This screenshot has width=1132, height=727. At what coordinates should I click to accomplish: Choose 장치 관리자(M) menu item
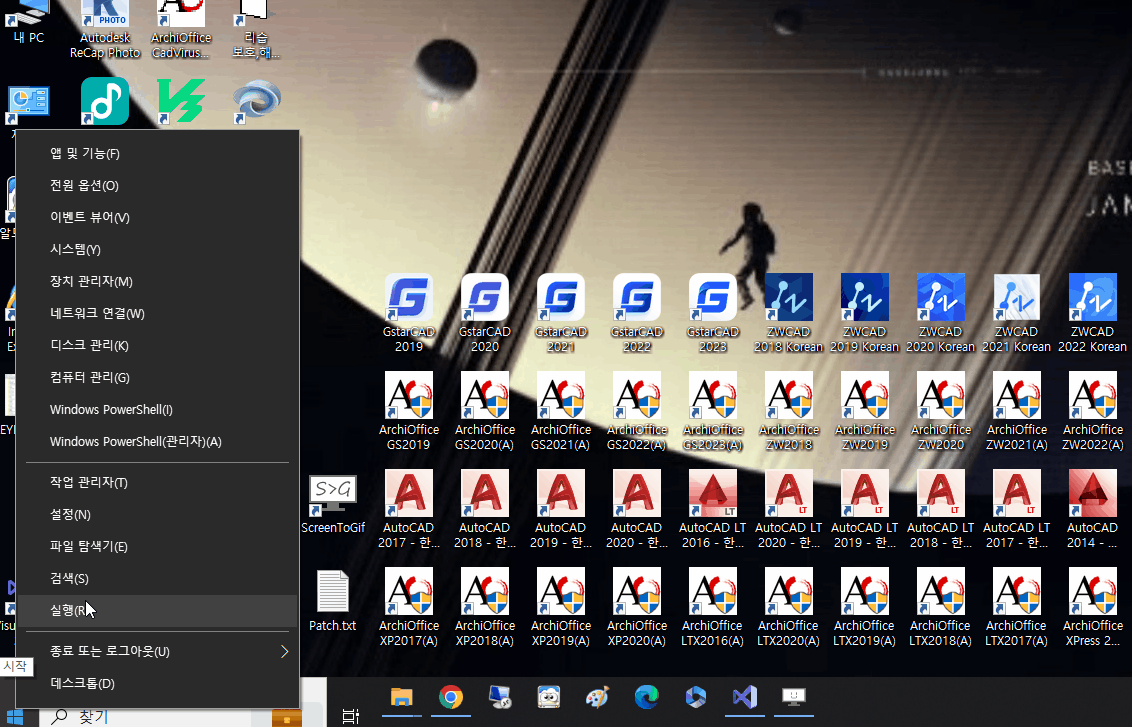157,282
